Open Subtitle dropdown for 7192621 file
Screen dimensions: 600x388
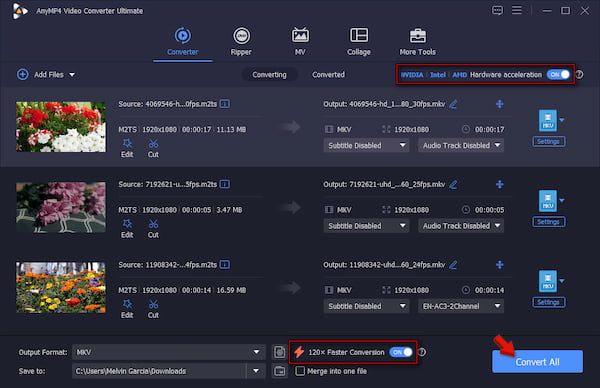click(x=366, y=226)
